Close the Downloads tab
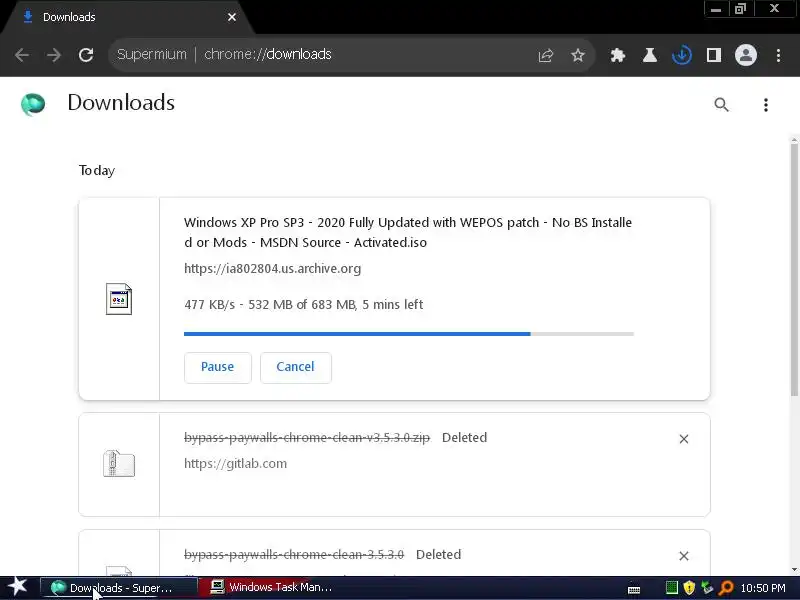Image resolution: width=800 pixels, height=600 pixels. coord(232,17)
